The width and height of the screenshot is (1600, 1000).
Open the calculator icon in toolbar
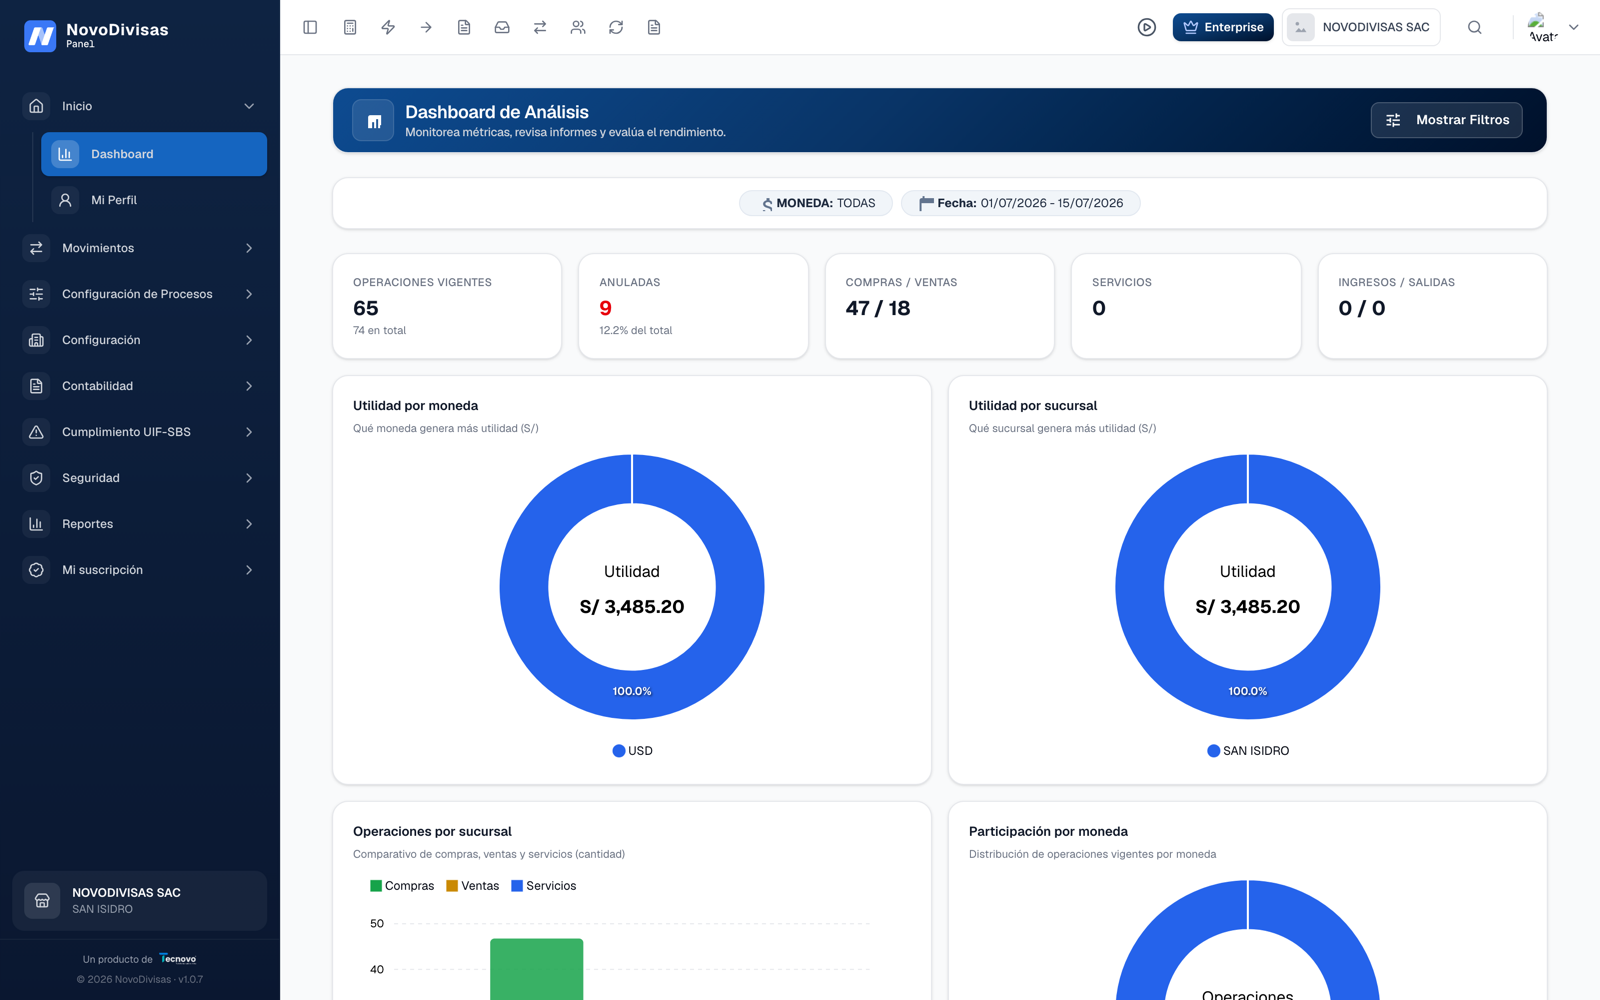point(350,27)
